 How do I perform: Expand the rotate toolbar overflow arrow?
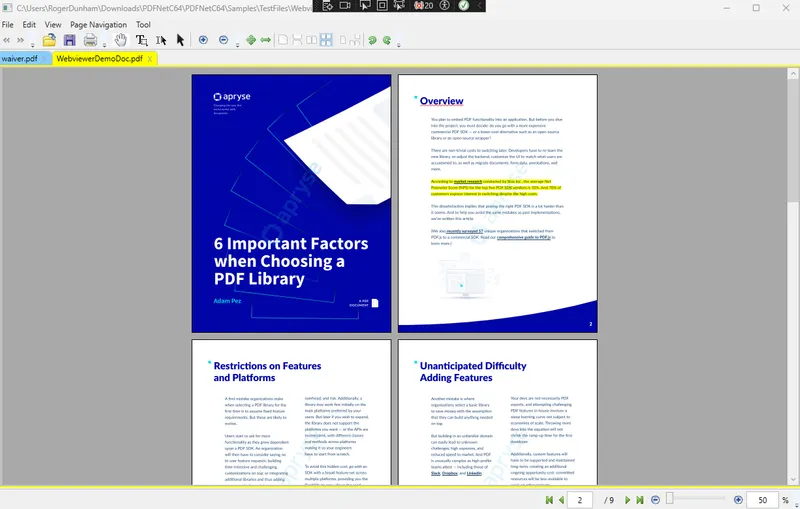[398, 45]
